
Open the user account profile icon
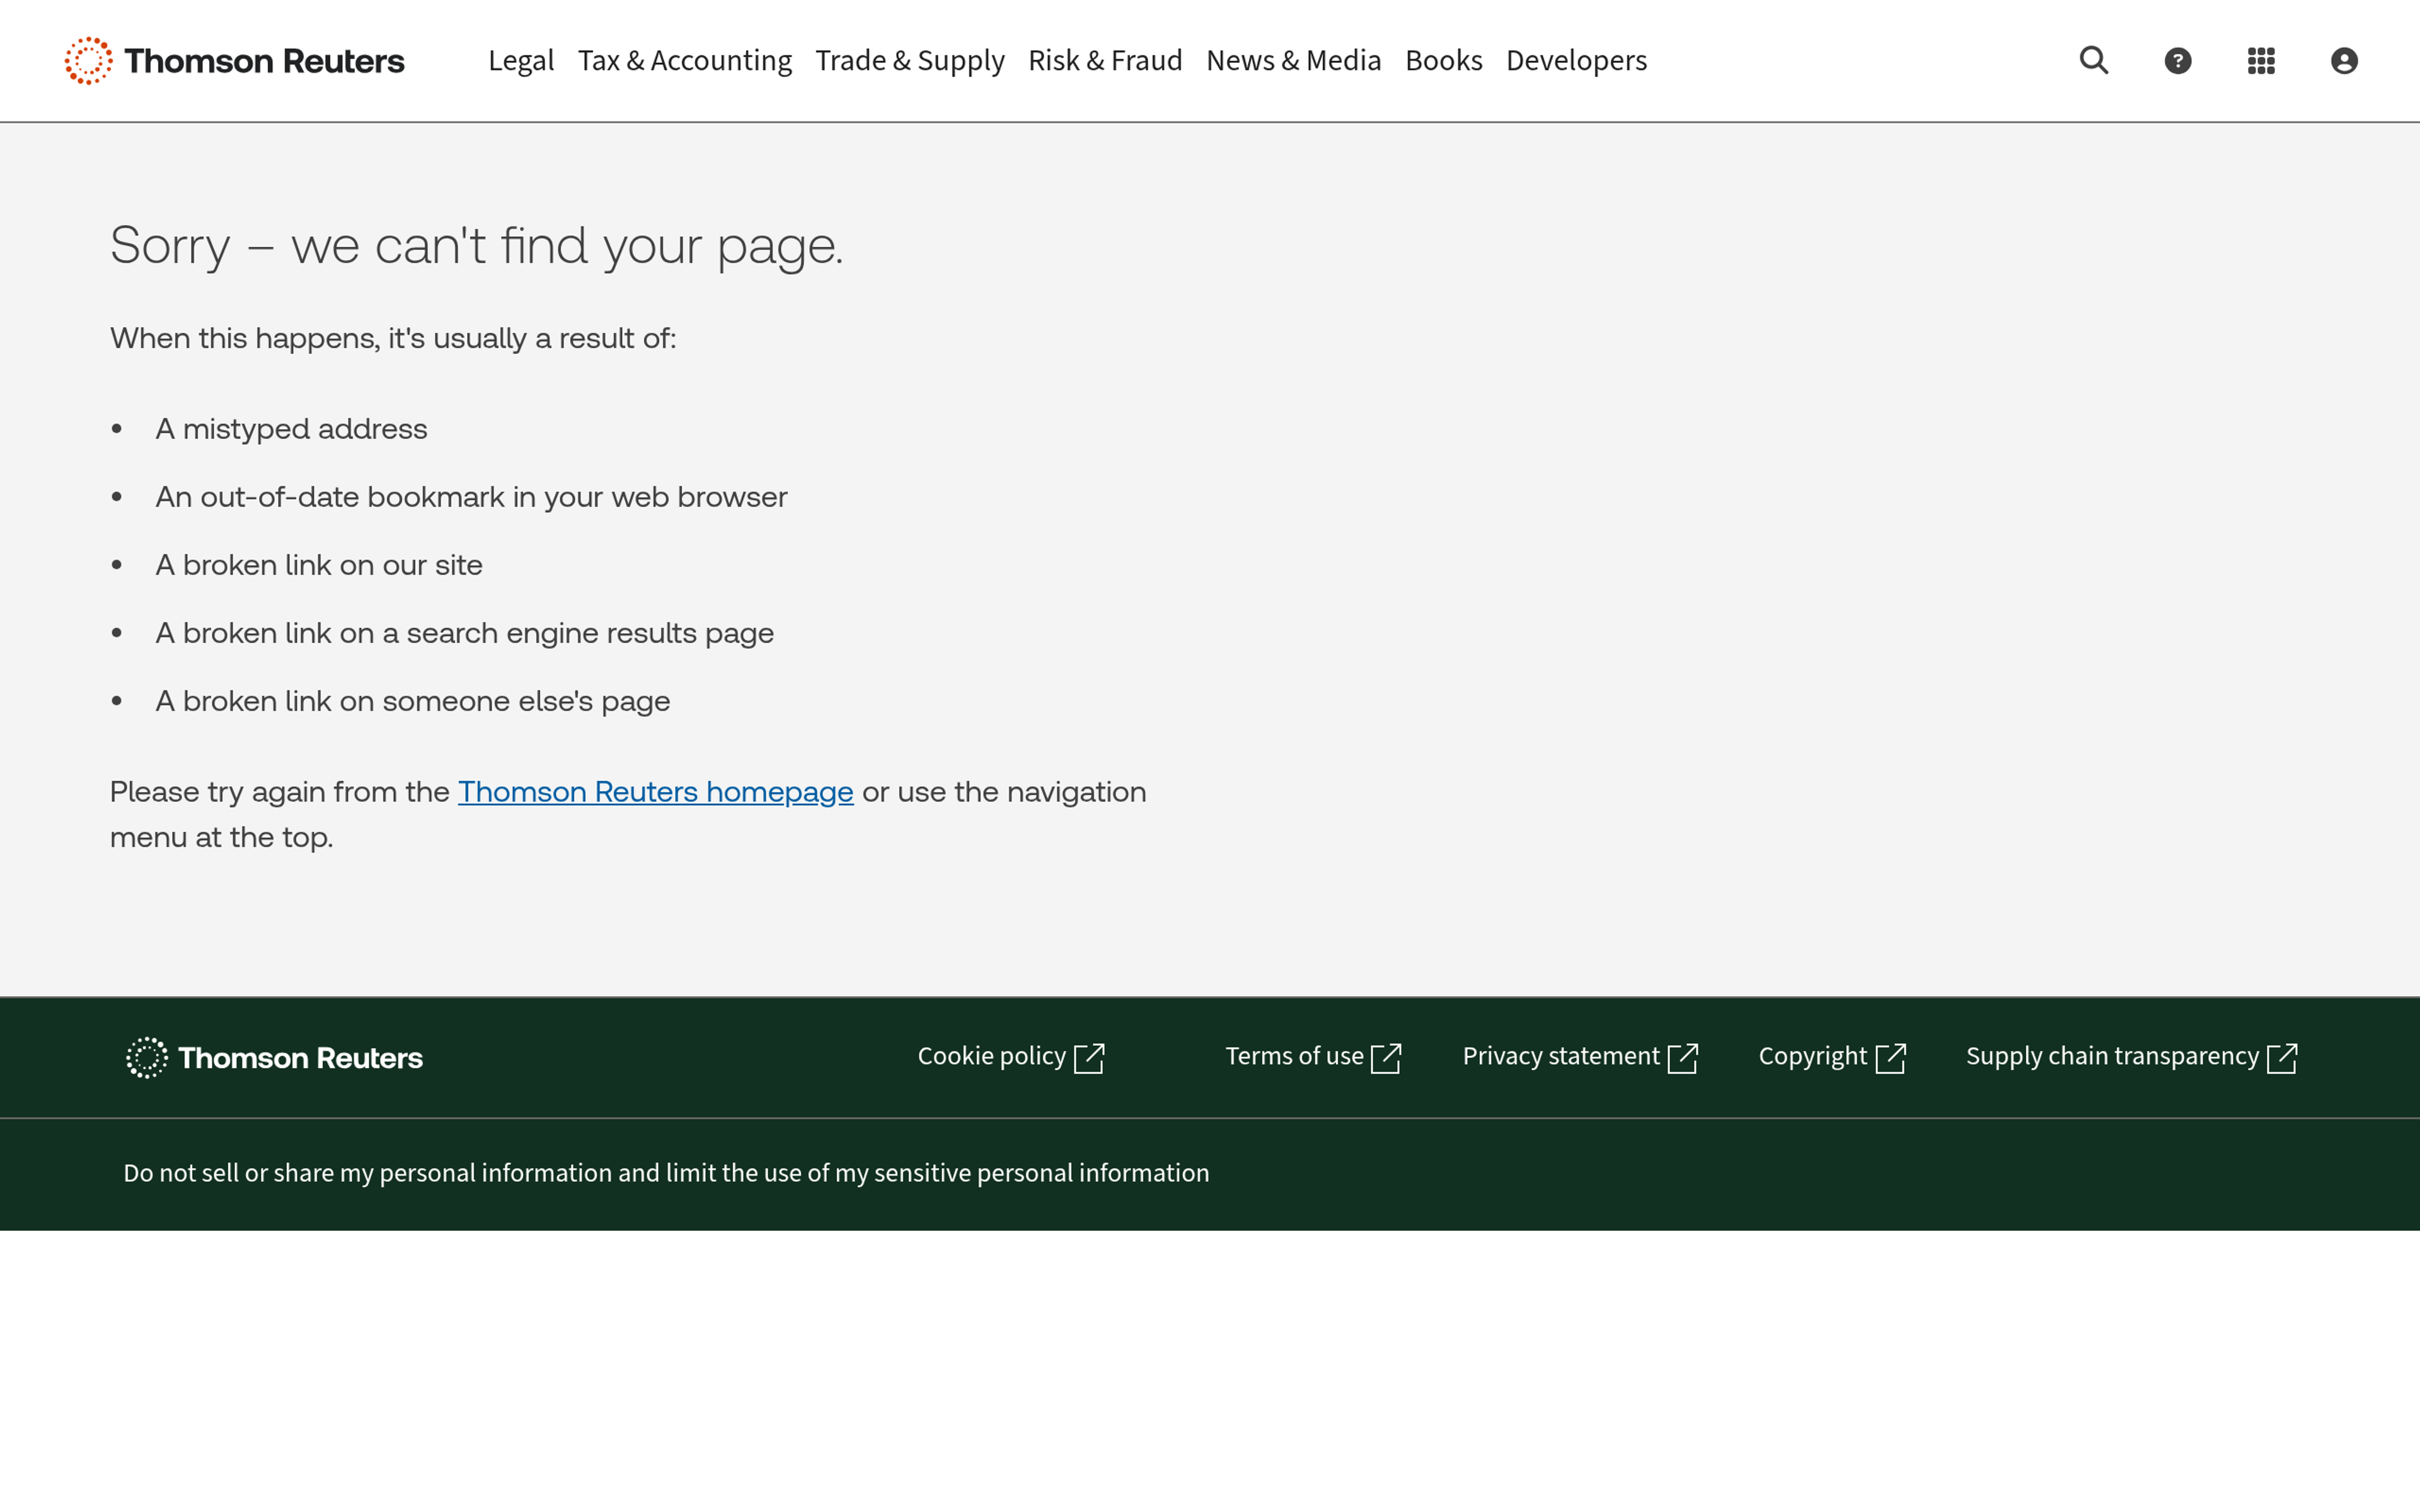[x=2344, y=61]
